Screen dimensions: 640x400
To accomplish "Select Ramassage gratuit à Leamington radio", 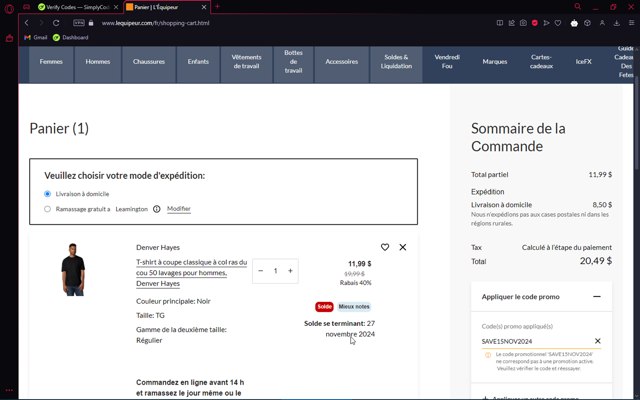I will click(47, 209).
